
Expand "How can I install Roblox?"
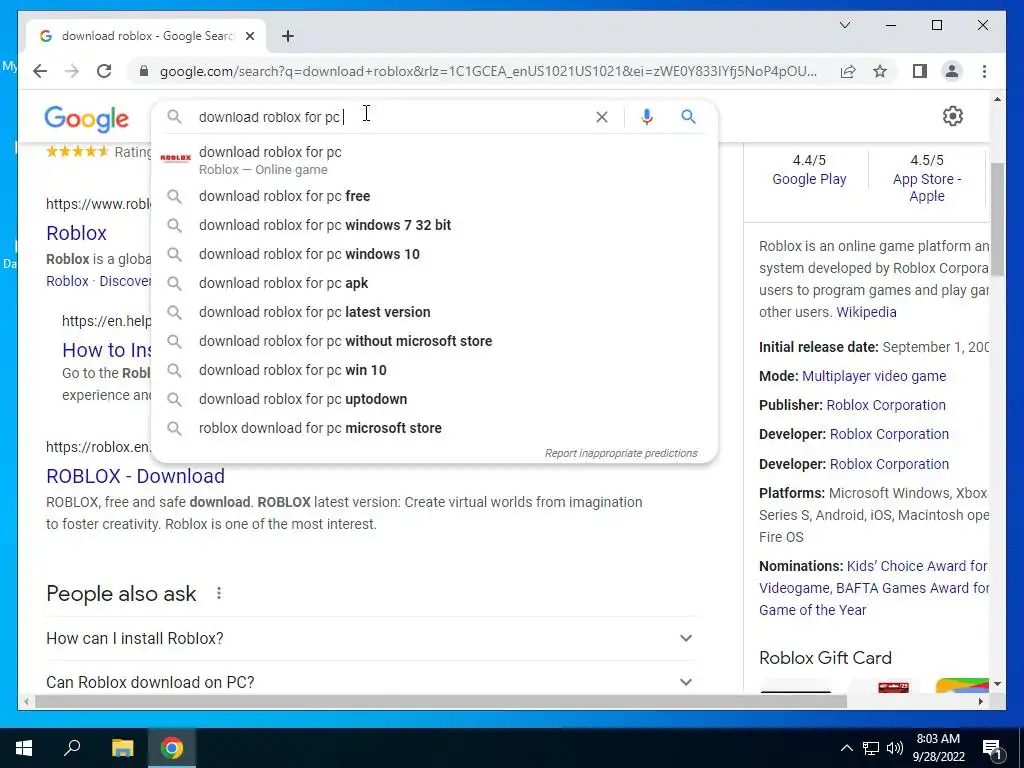point(371,638)
